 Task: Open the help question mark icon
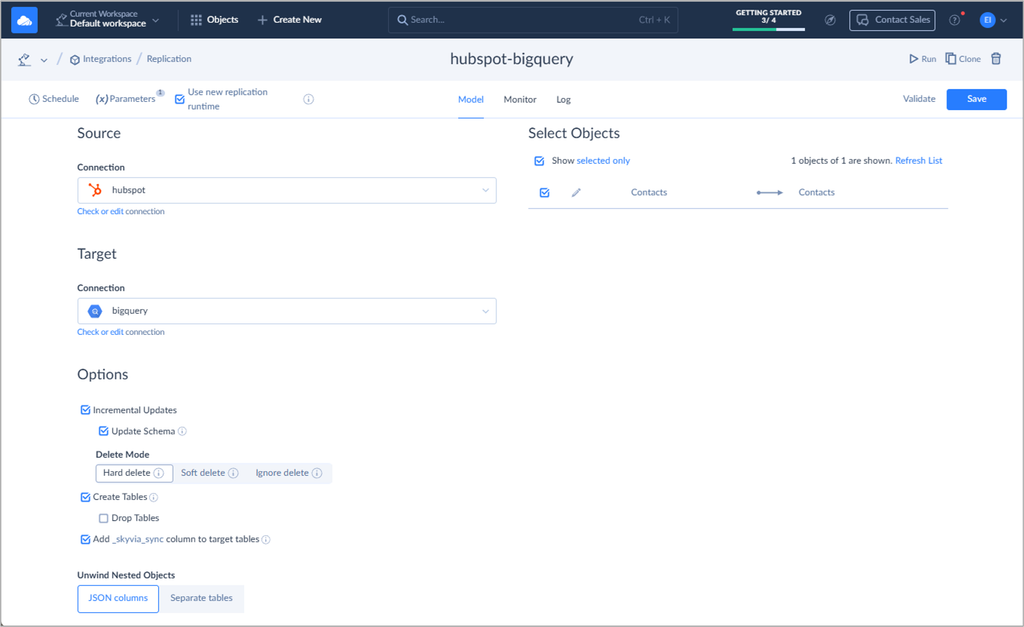click(955, 20)
